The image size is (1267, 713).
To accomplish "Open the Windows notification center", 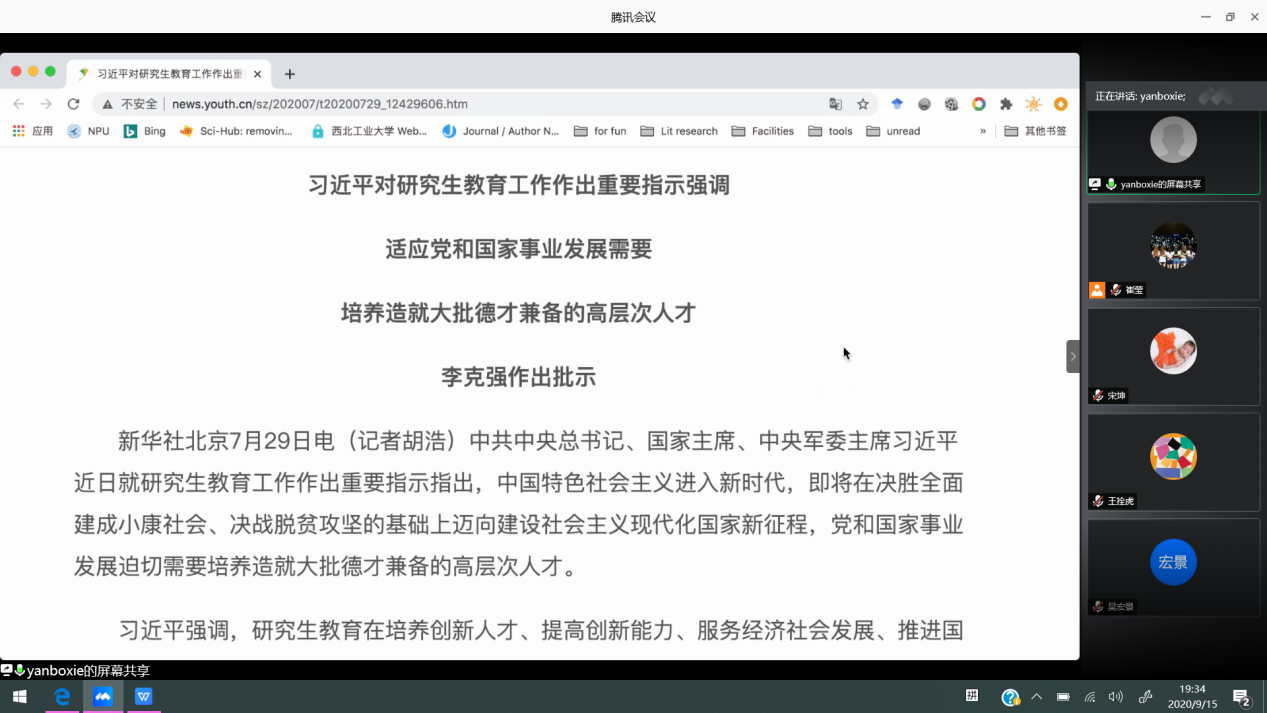I will [1242, 697].
